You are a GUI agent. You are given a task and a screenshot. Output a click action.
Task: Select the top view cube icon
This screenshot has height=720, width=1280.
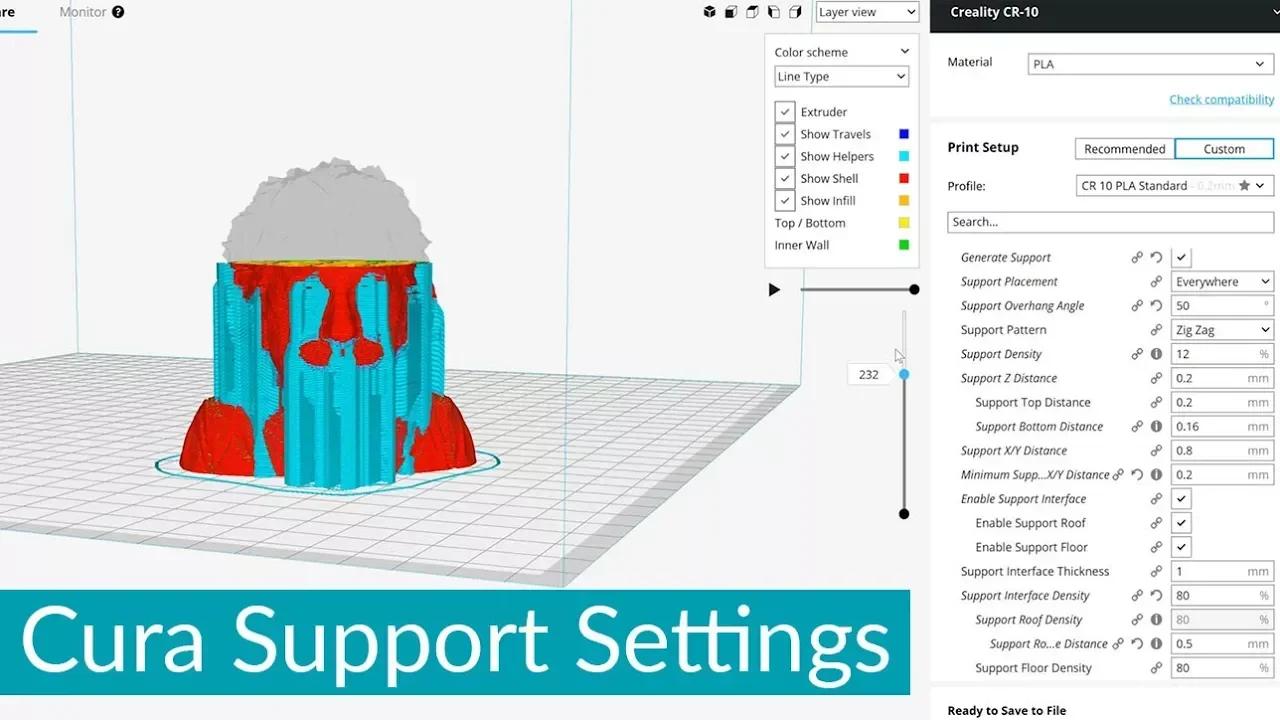(x=752, y=12)
